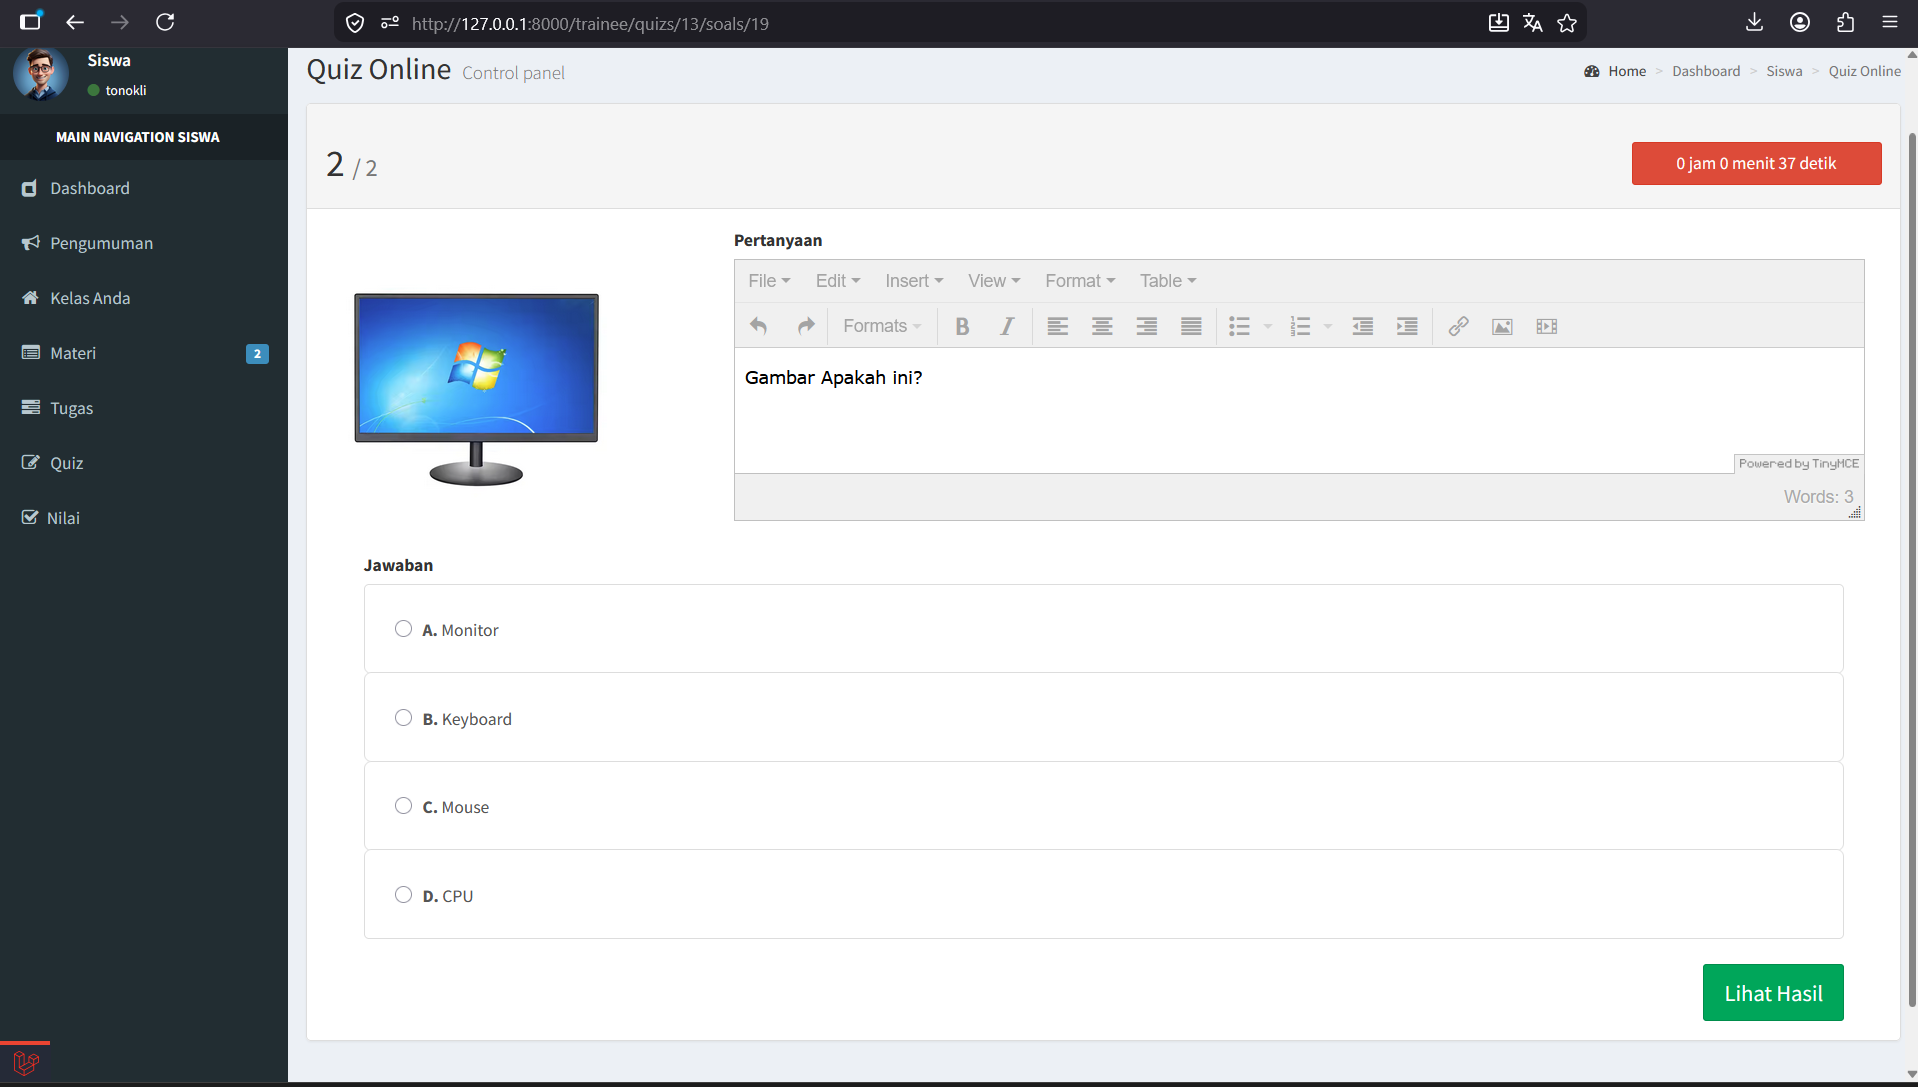Click the insert image icon
The height and width of the screenshot is (1087, 1918).
[x=1502, y=326]
